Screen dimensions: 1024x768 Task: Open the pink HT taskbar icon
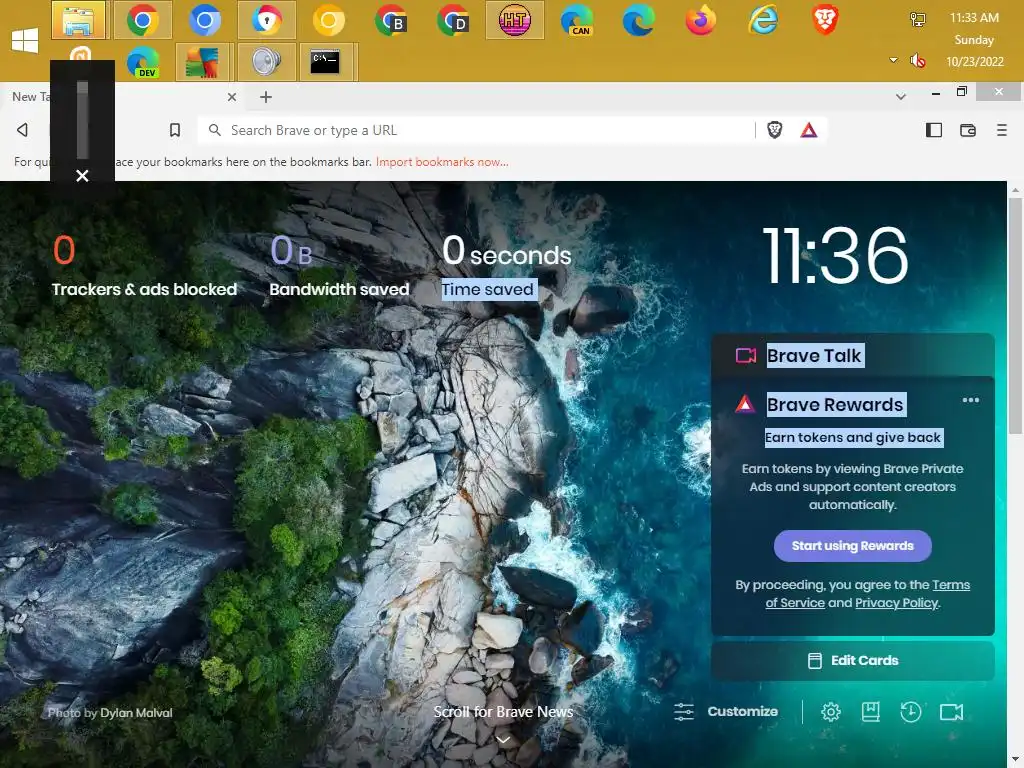515,20
